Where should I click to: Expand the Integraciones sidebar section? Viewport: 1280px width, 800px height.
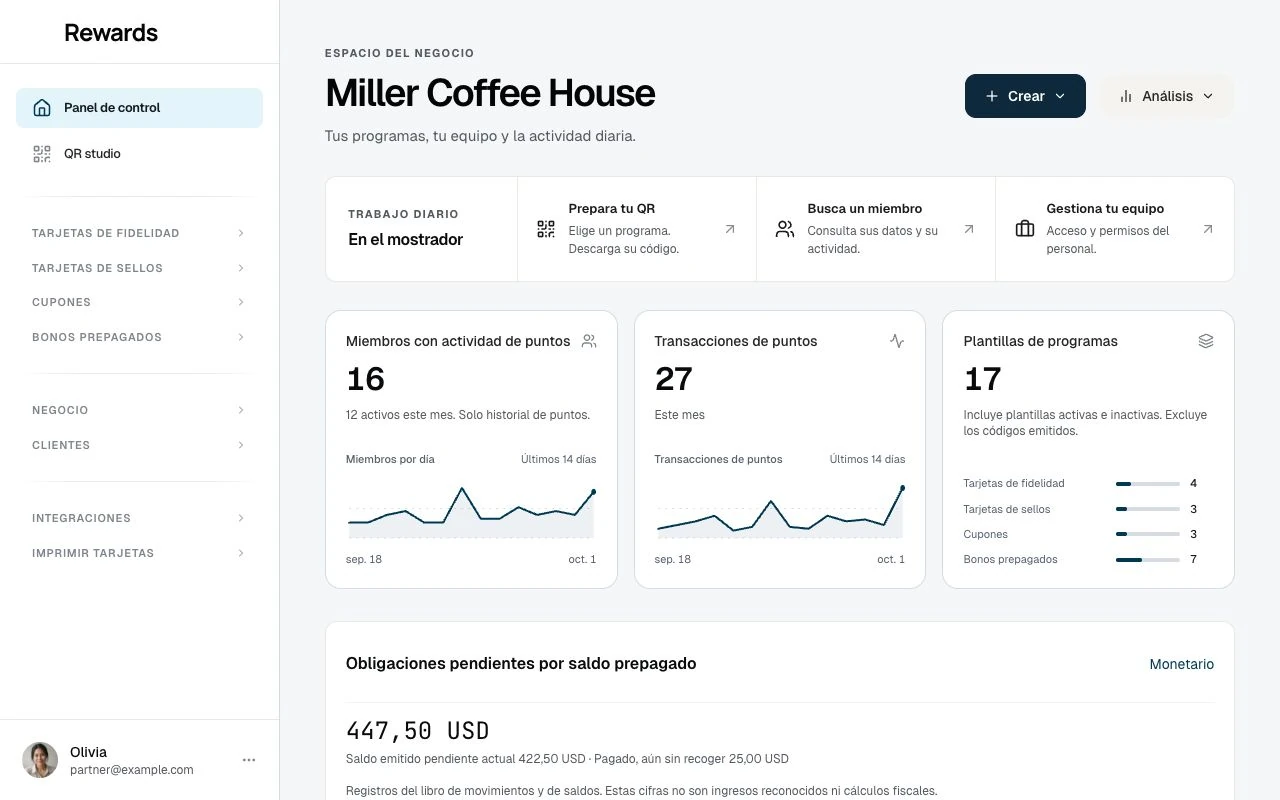(139, 518)
